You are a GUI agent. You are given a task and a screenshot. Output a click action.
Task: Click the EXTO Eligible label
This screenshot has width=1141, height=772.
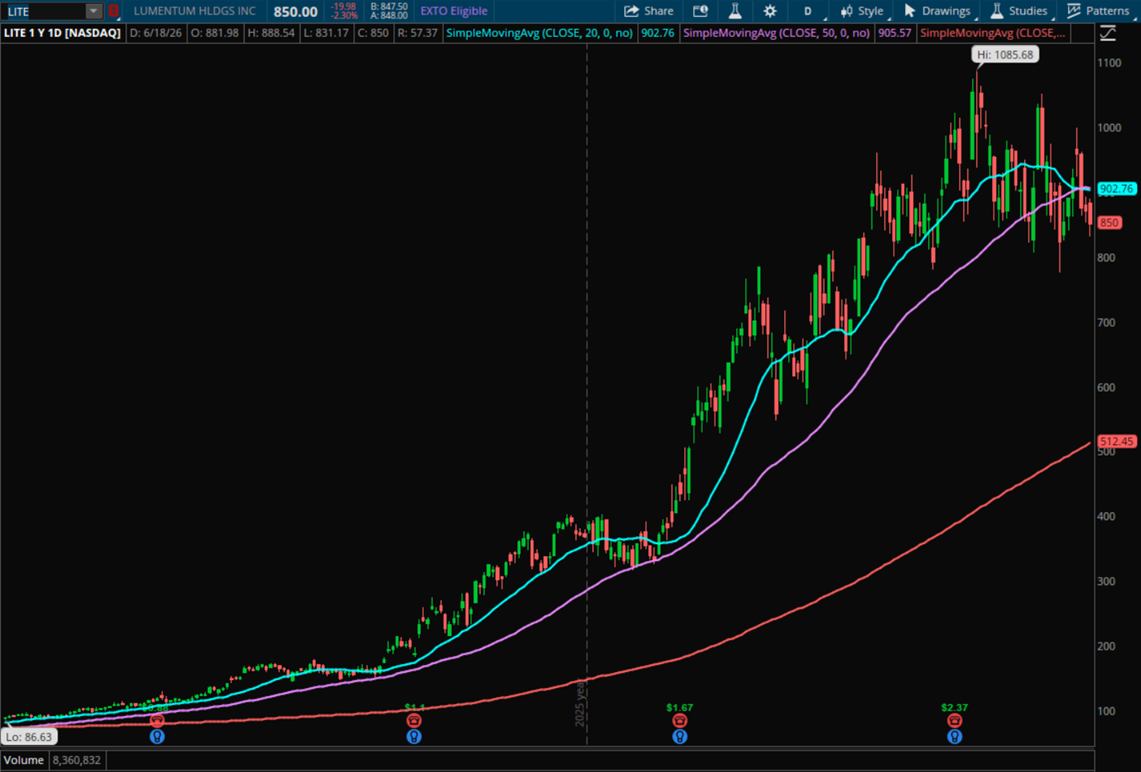coord(453,11)
